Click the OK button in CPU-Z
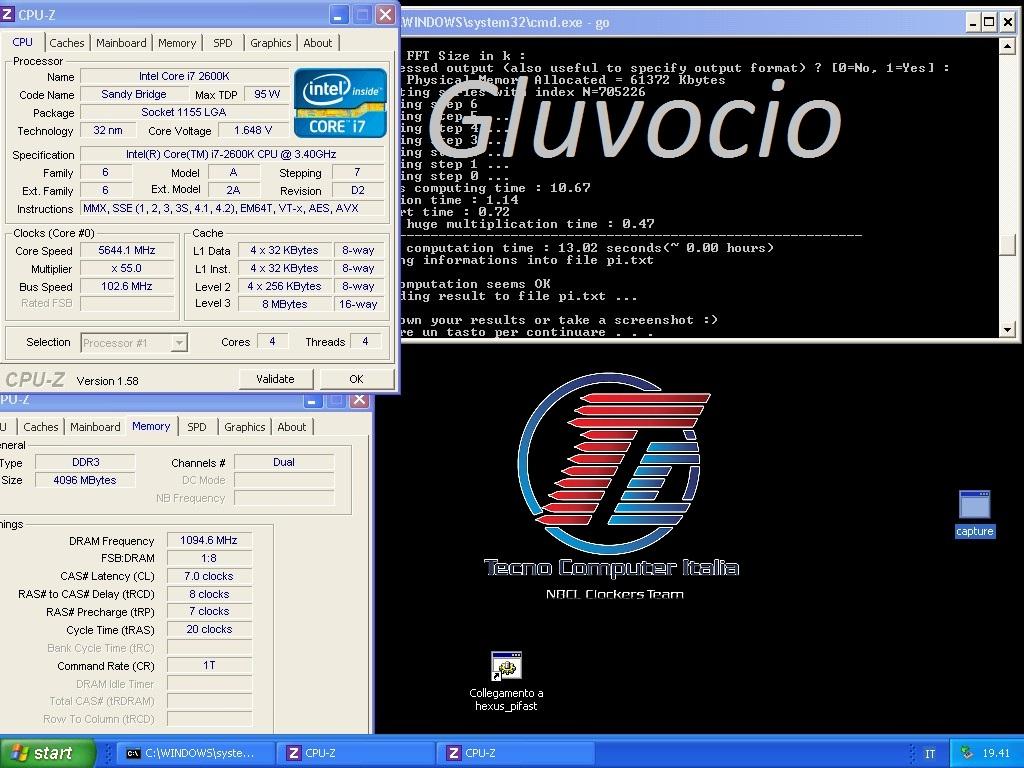 click(357, 379)
